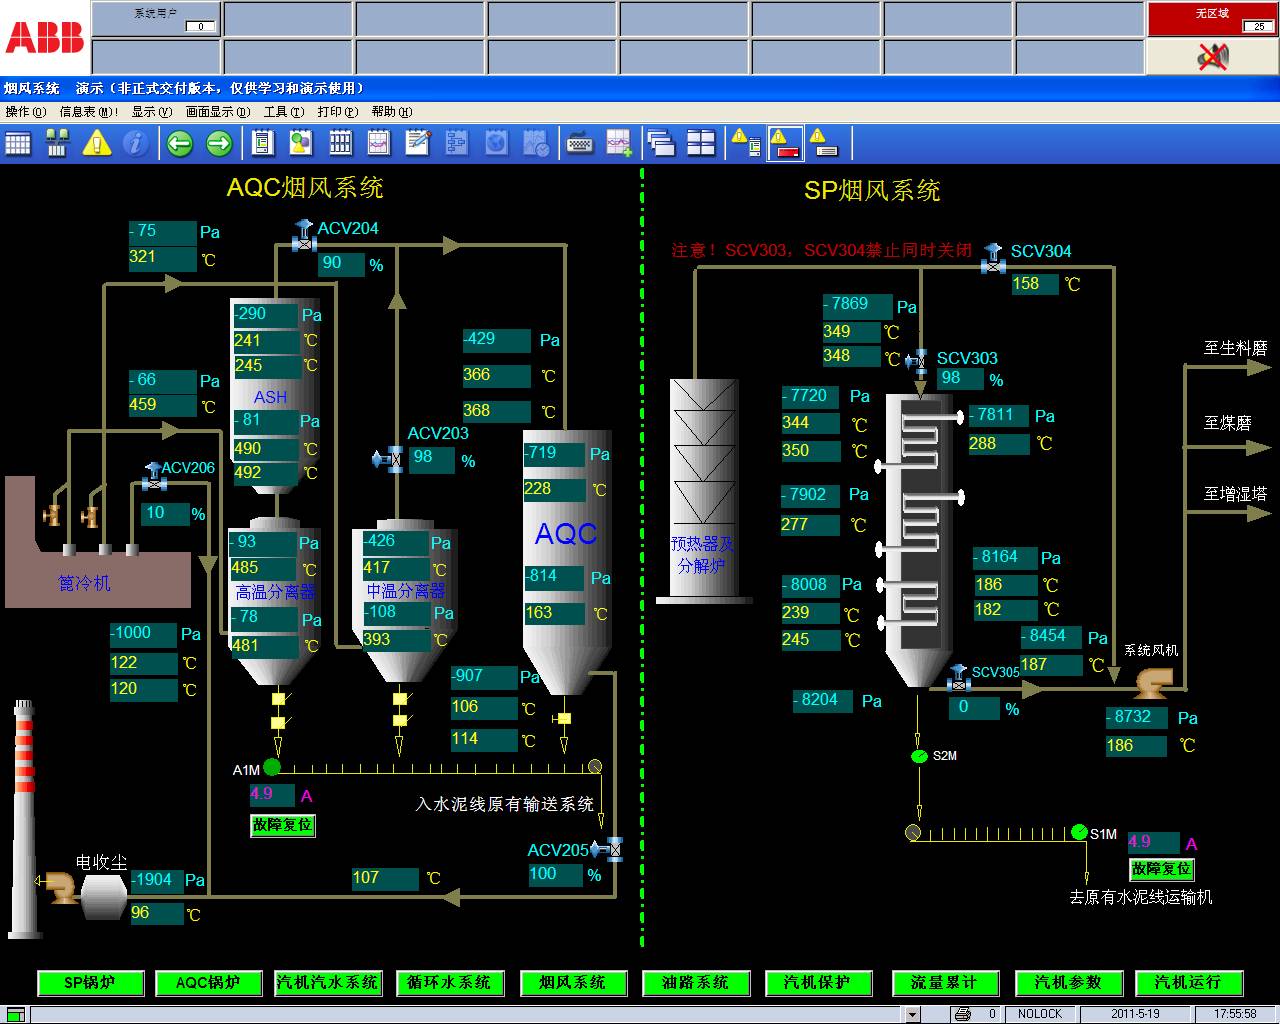Click the yellow alarm warning triangle icon

point(96,143)
